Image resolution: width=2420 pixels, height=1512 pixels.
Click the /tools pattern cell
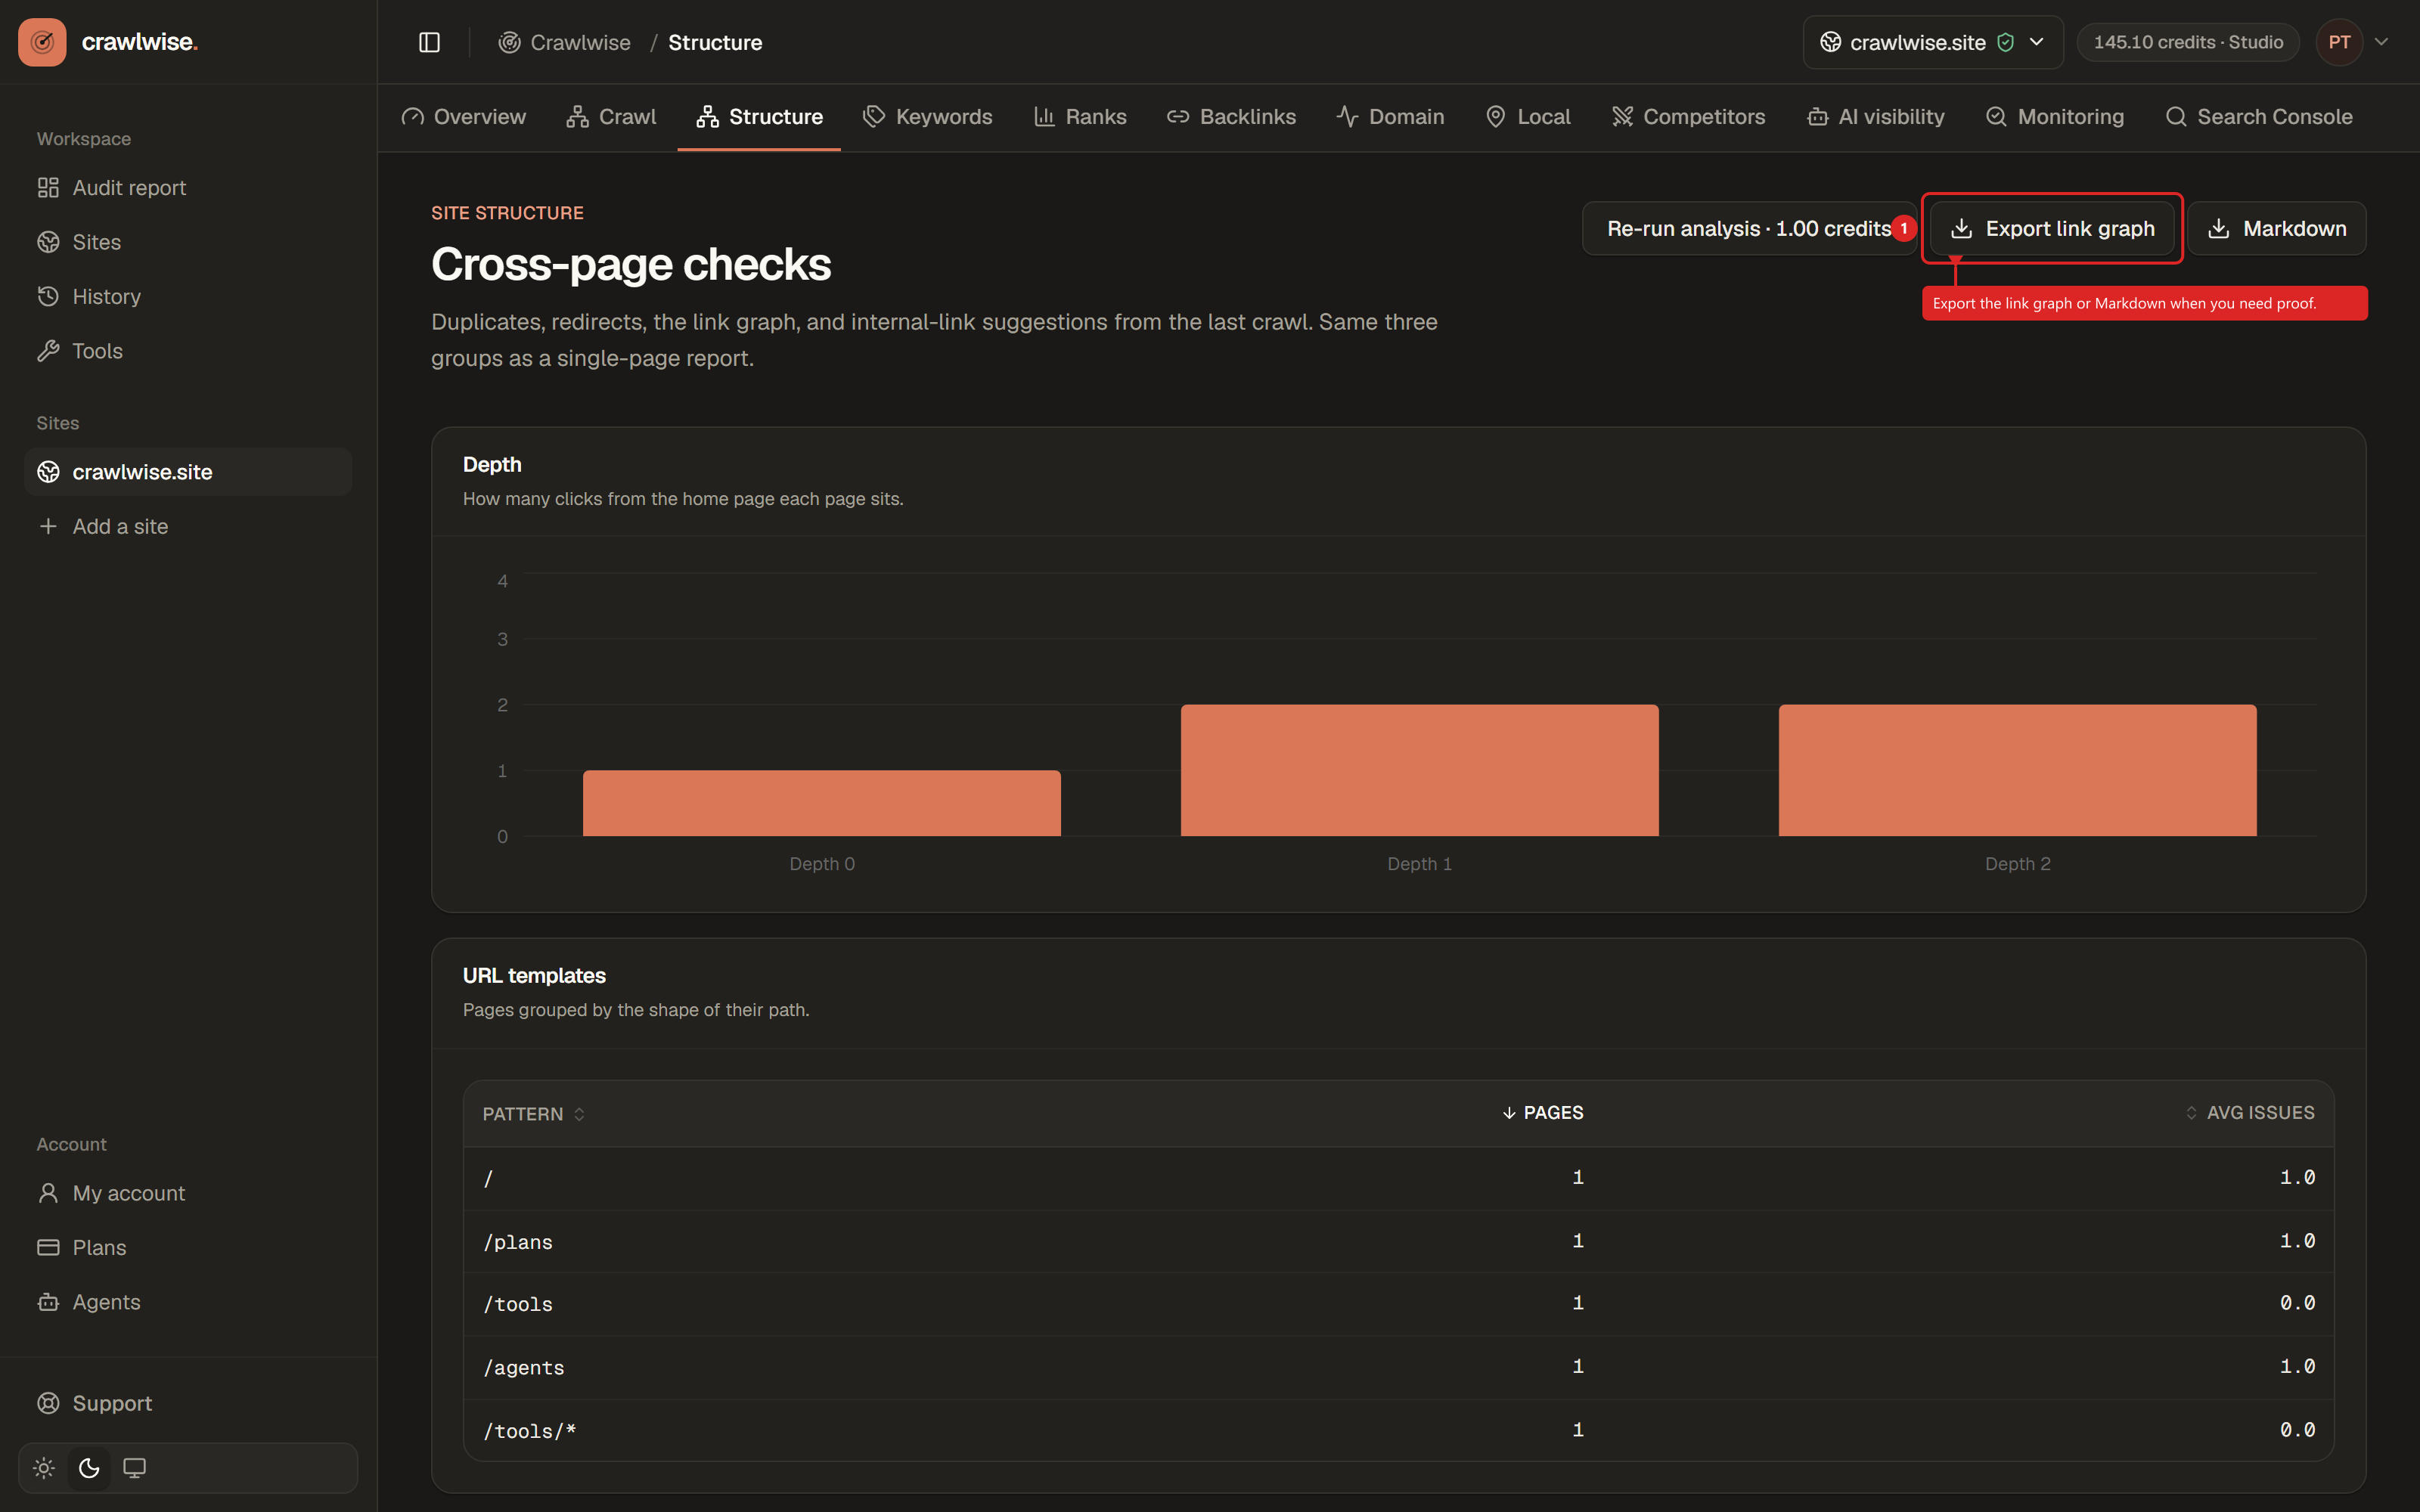518,1304
